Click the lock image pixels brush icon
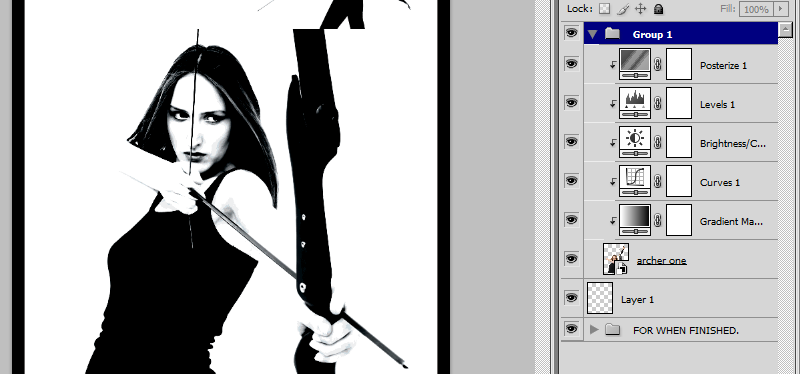This screenshot has width=800, height=374. pyautogui.click(x=623, y=9)
